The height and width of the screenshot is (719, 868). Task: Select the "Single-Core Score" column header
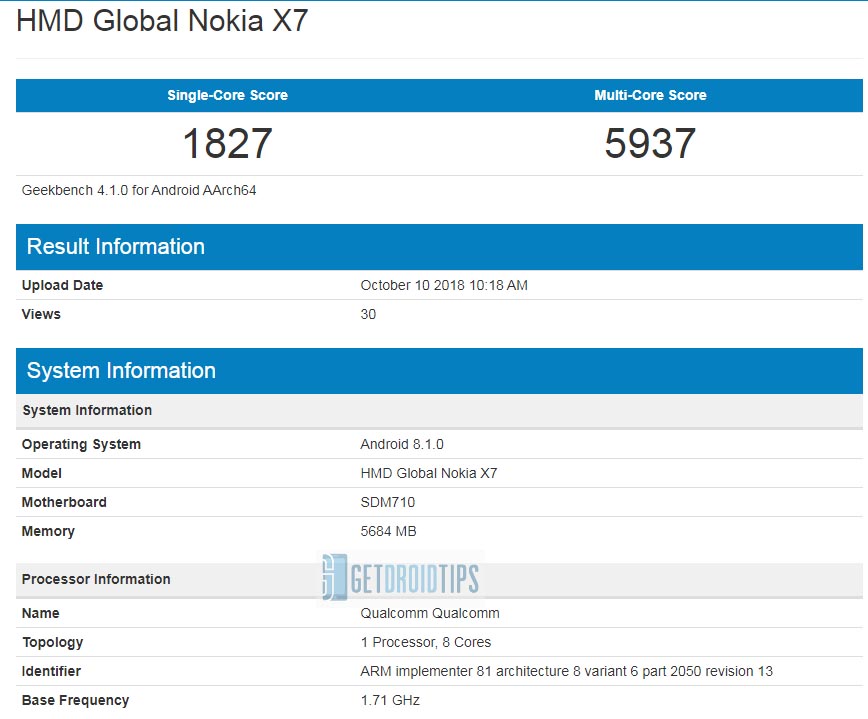pos(228,95)
